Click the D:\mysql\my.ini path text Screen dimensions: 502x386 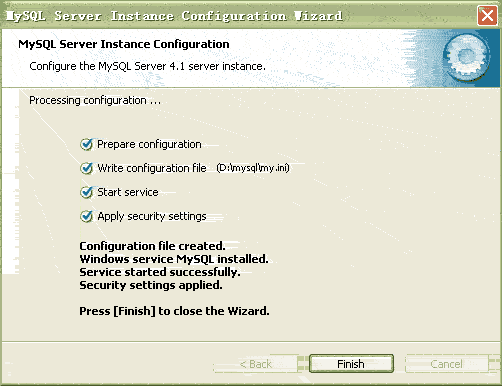coord(253,168)
